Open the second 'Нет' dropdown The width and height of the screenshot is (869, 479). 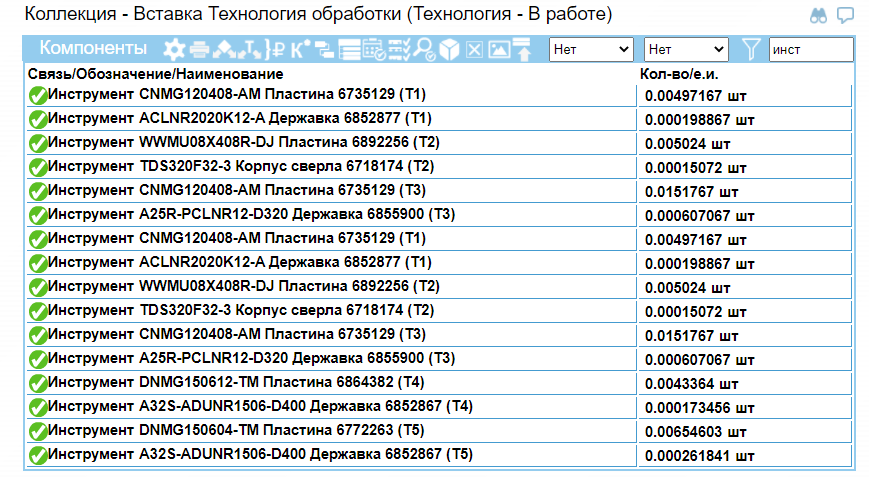(x=686, y=49)
